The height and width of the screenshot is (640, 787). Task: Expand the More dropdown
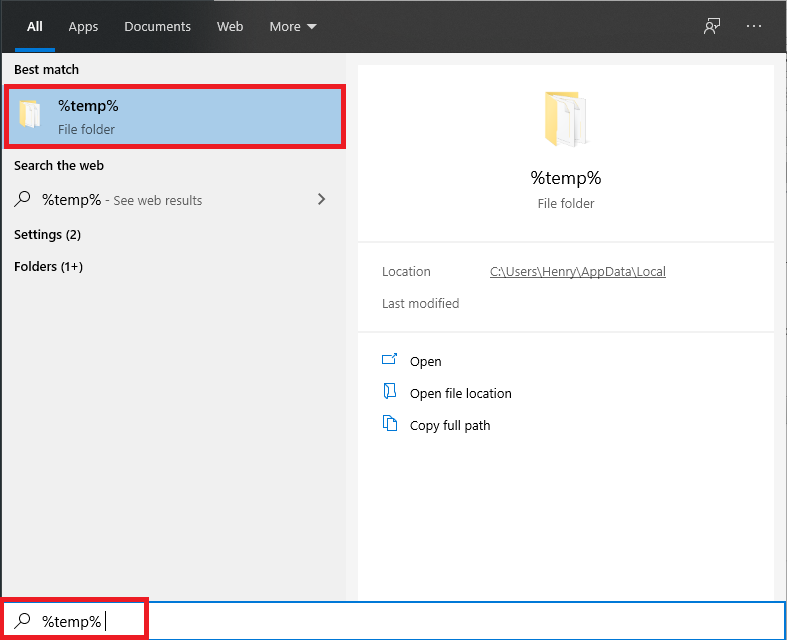[x=293, y=27]
